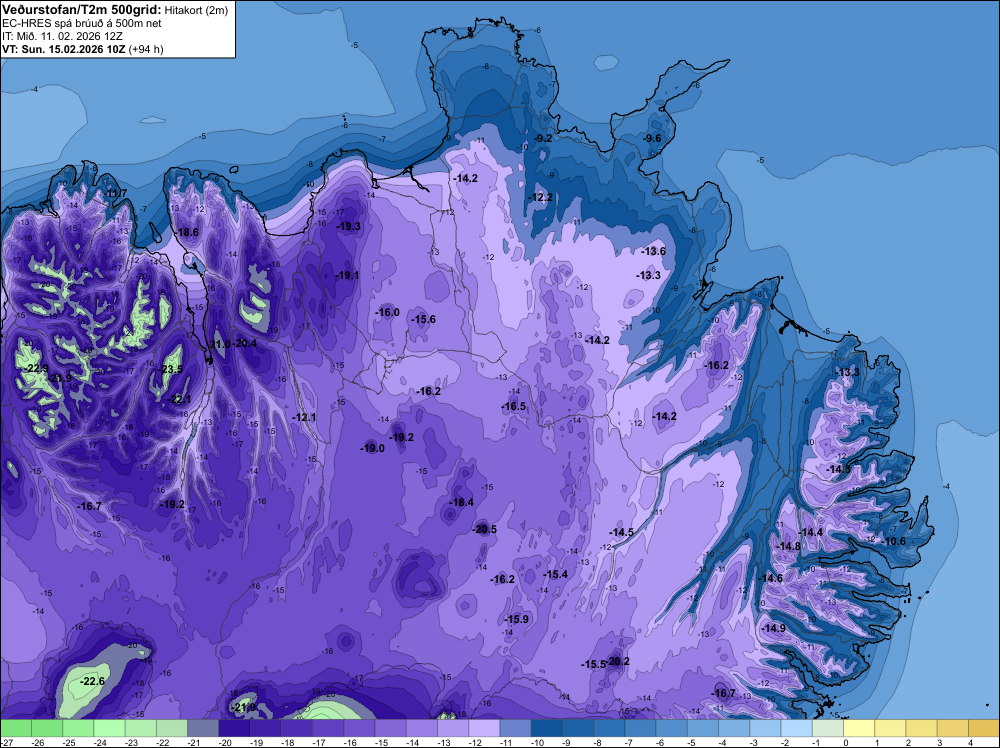Viewport: 1000px width, 748px height.
Task: Select the -9.6 coastal temperature value
Action: [651, 138]
